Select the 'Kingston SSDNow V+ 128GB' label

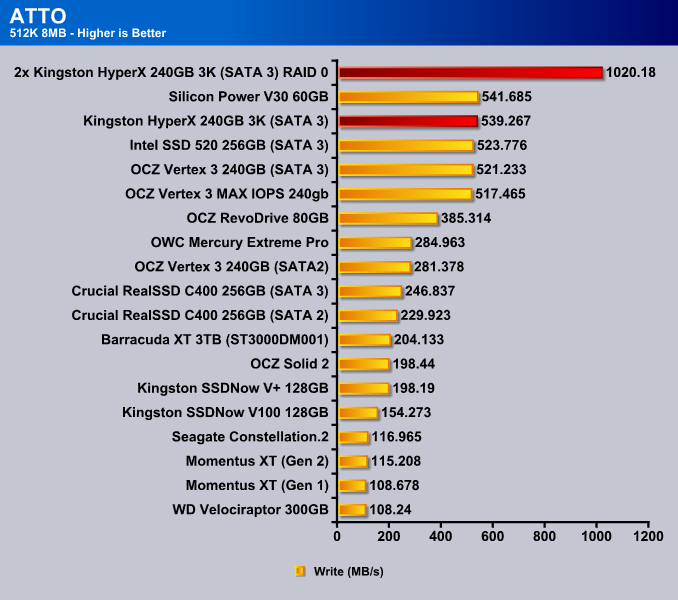(x=233, y=388)
